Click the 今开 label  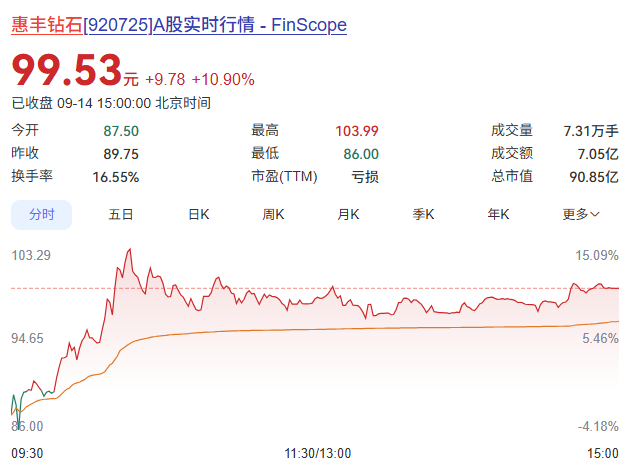coord(25,130)
